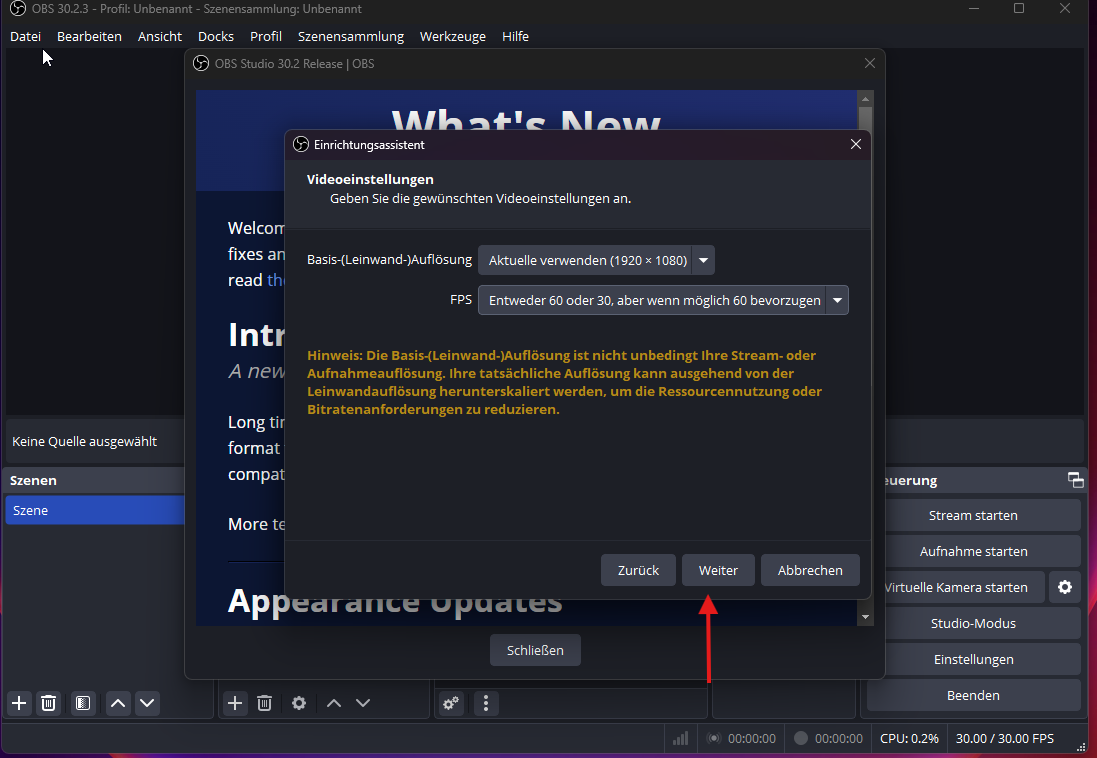The image size is (1097, 758).
Task: Quit OBS with the Beenden button
Action: tap(973, 696)
